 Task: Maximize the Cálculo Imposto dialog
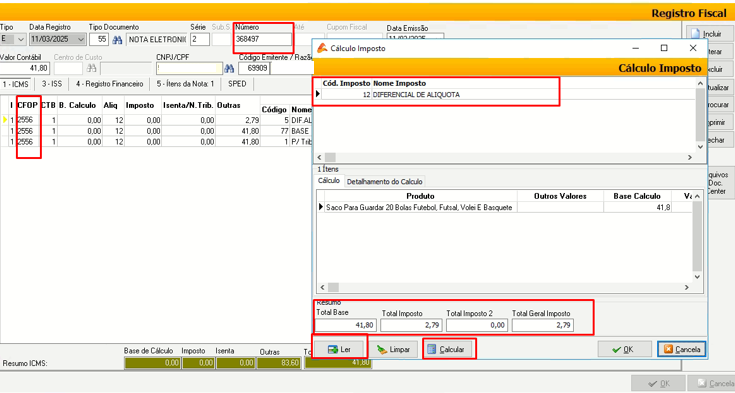click(x=664, y=48)
